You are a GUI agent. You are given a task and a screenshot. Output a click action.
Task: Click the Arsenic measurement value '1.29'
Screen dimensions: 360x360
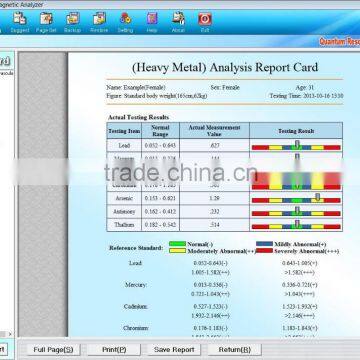coord(215,198)
